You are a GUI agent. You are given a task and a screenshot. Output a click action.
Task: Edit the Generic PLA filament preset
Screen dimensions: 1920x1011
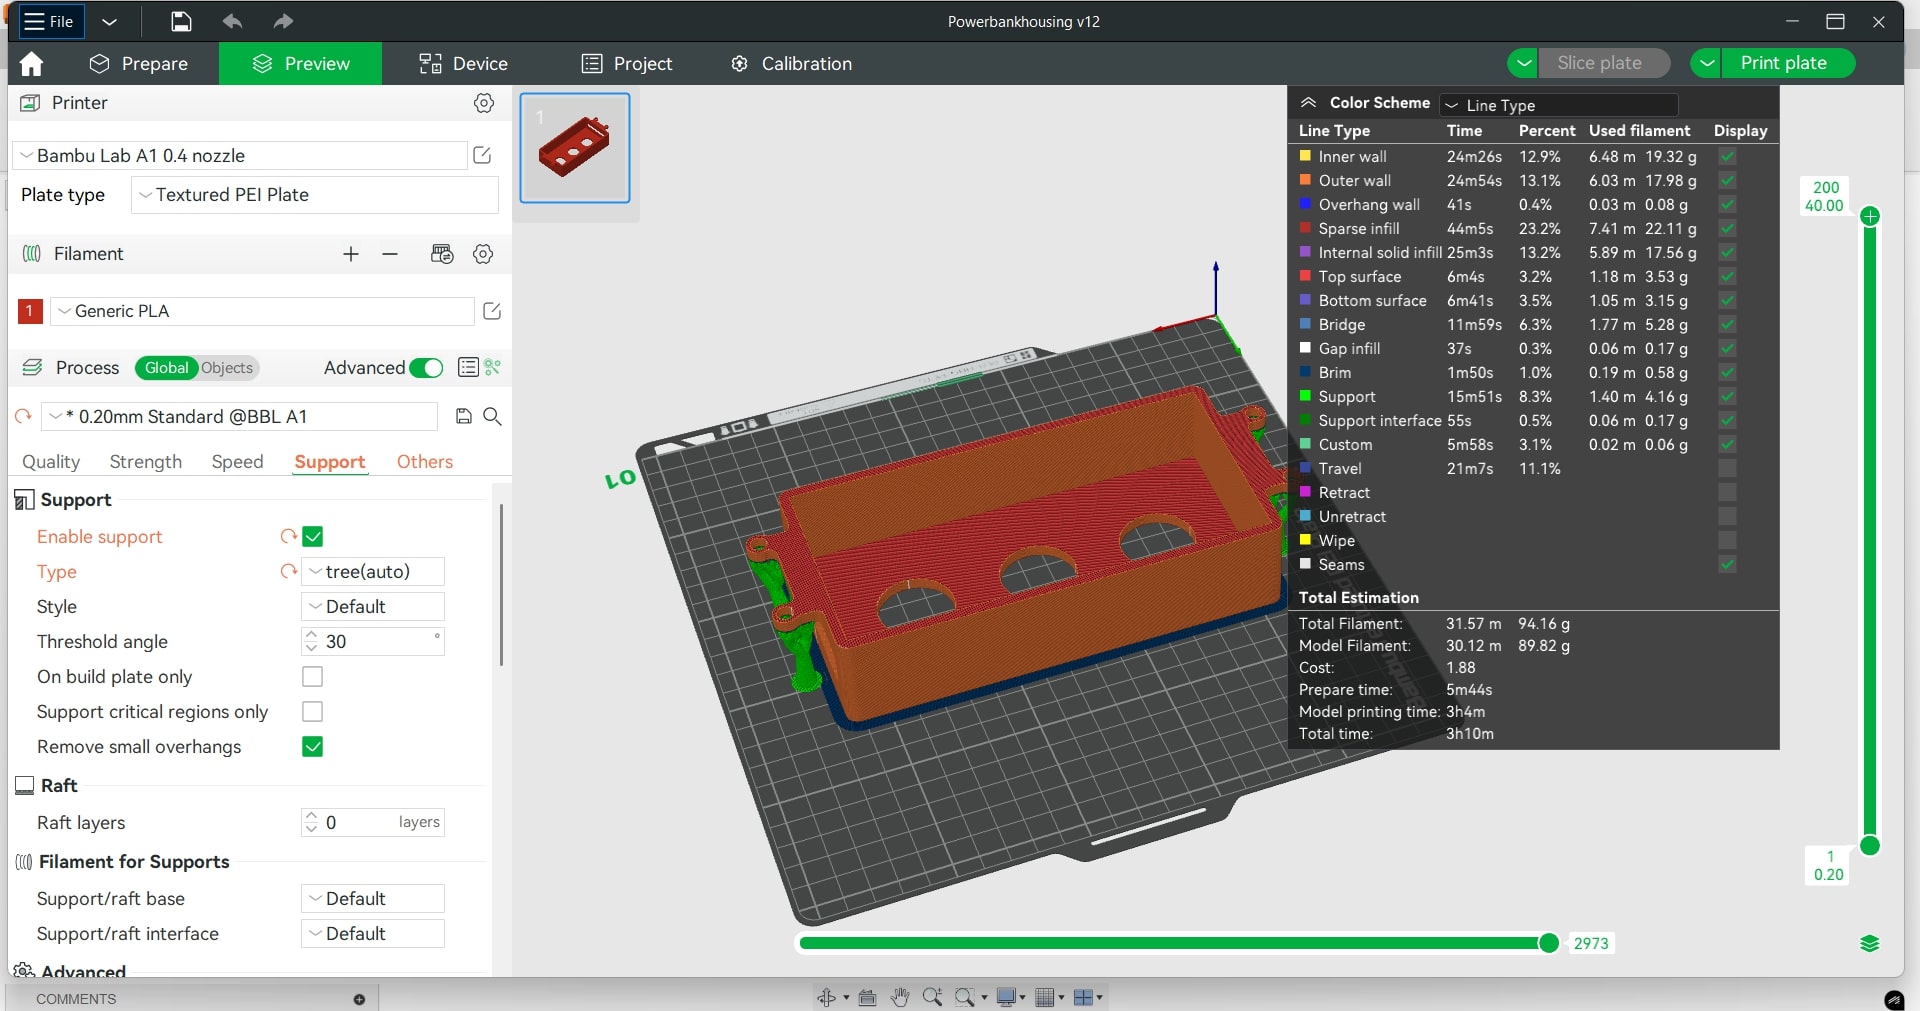(492, 311)
